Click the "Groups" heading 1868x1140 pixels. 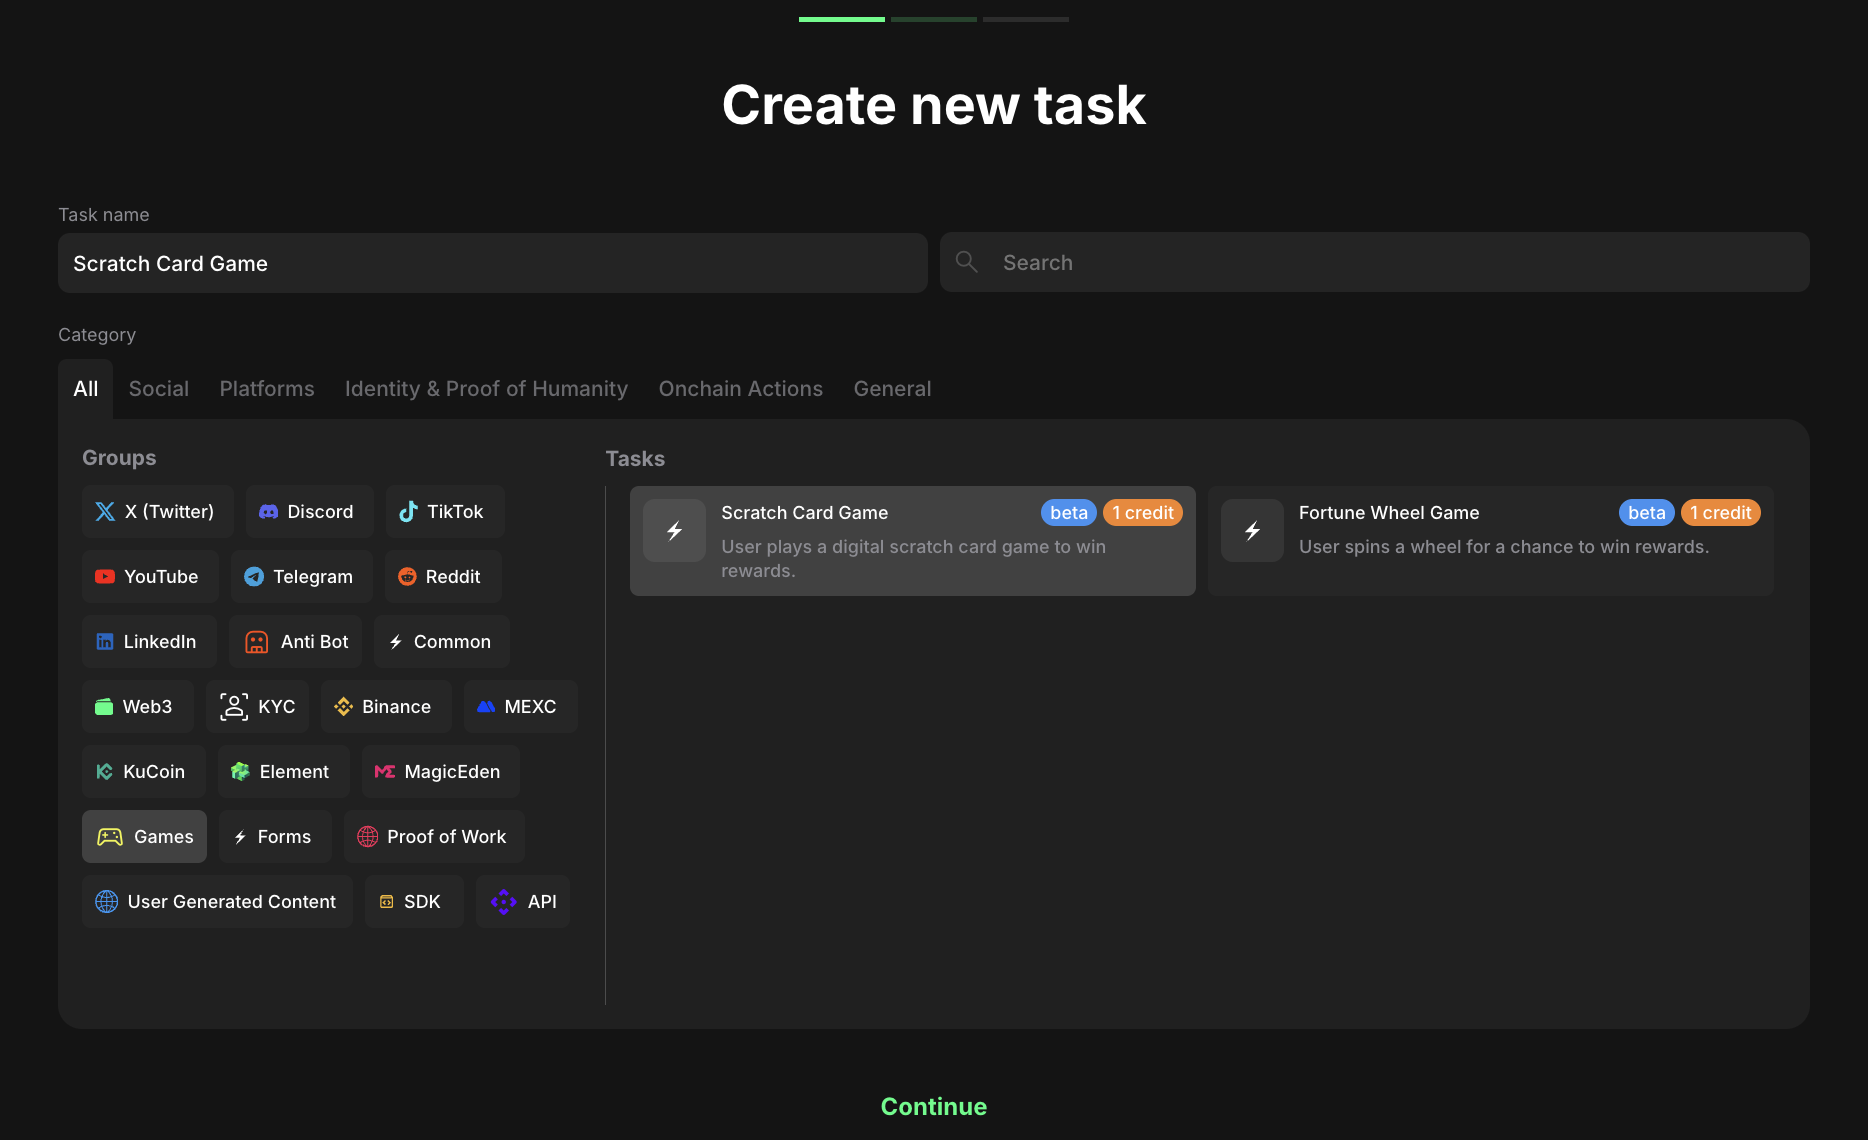click(119, 458)
